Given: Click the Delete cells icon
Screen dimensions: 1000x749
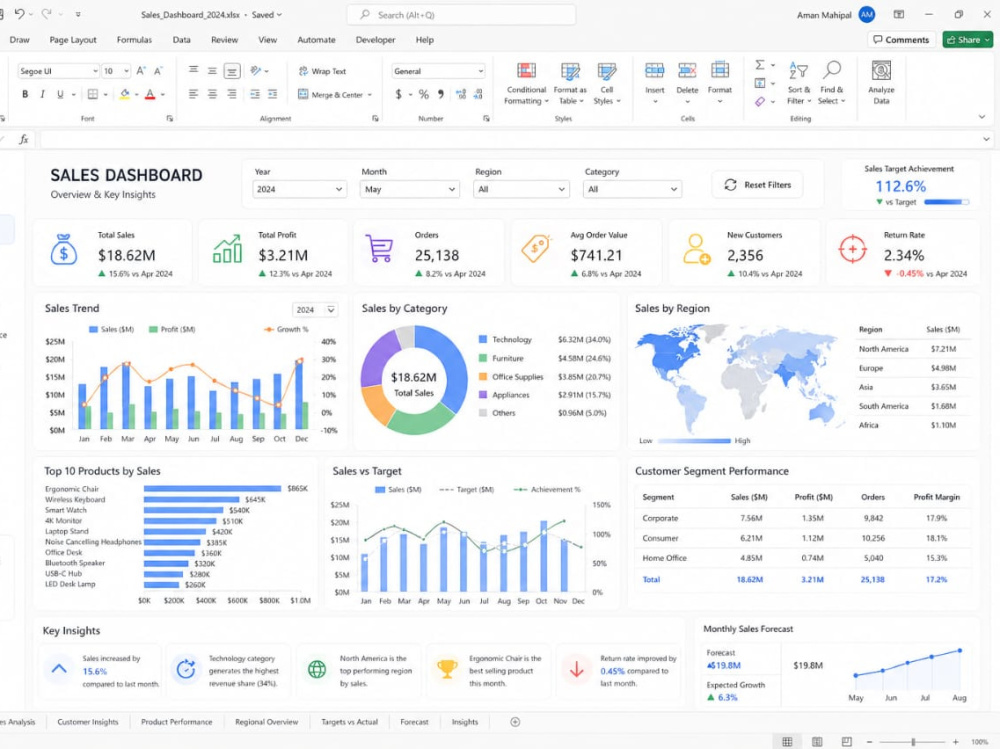Looking at the screenshot, I should pos(687,71).
